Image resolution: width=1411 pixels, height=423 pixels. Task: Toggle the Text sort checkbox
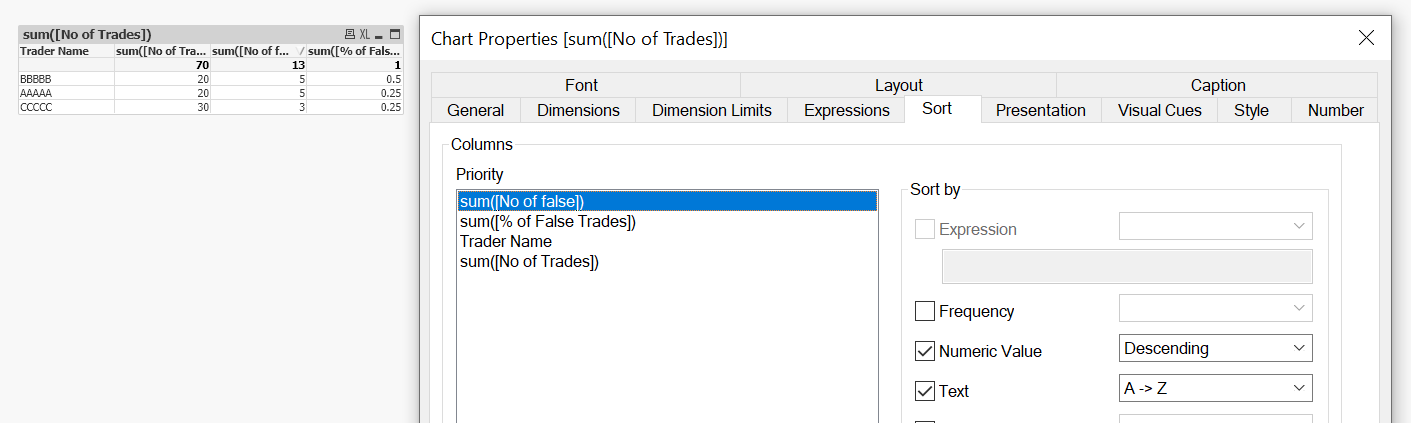925,391
